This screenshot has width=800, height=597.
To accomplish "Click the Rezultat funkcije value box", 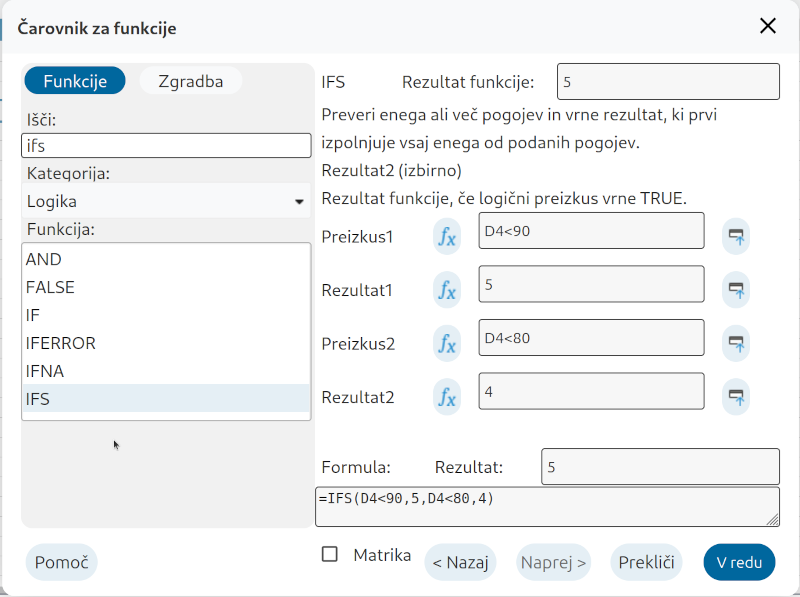I will pyautogui.click(x=668, y=82).
